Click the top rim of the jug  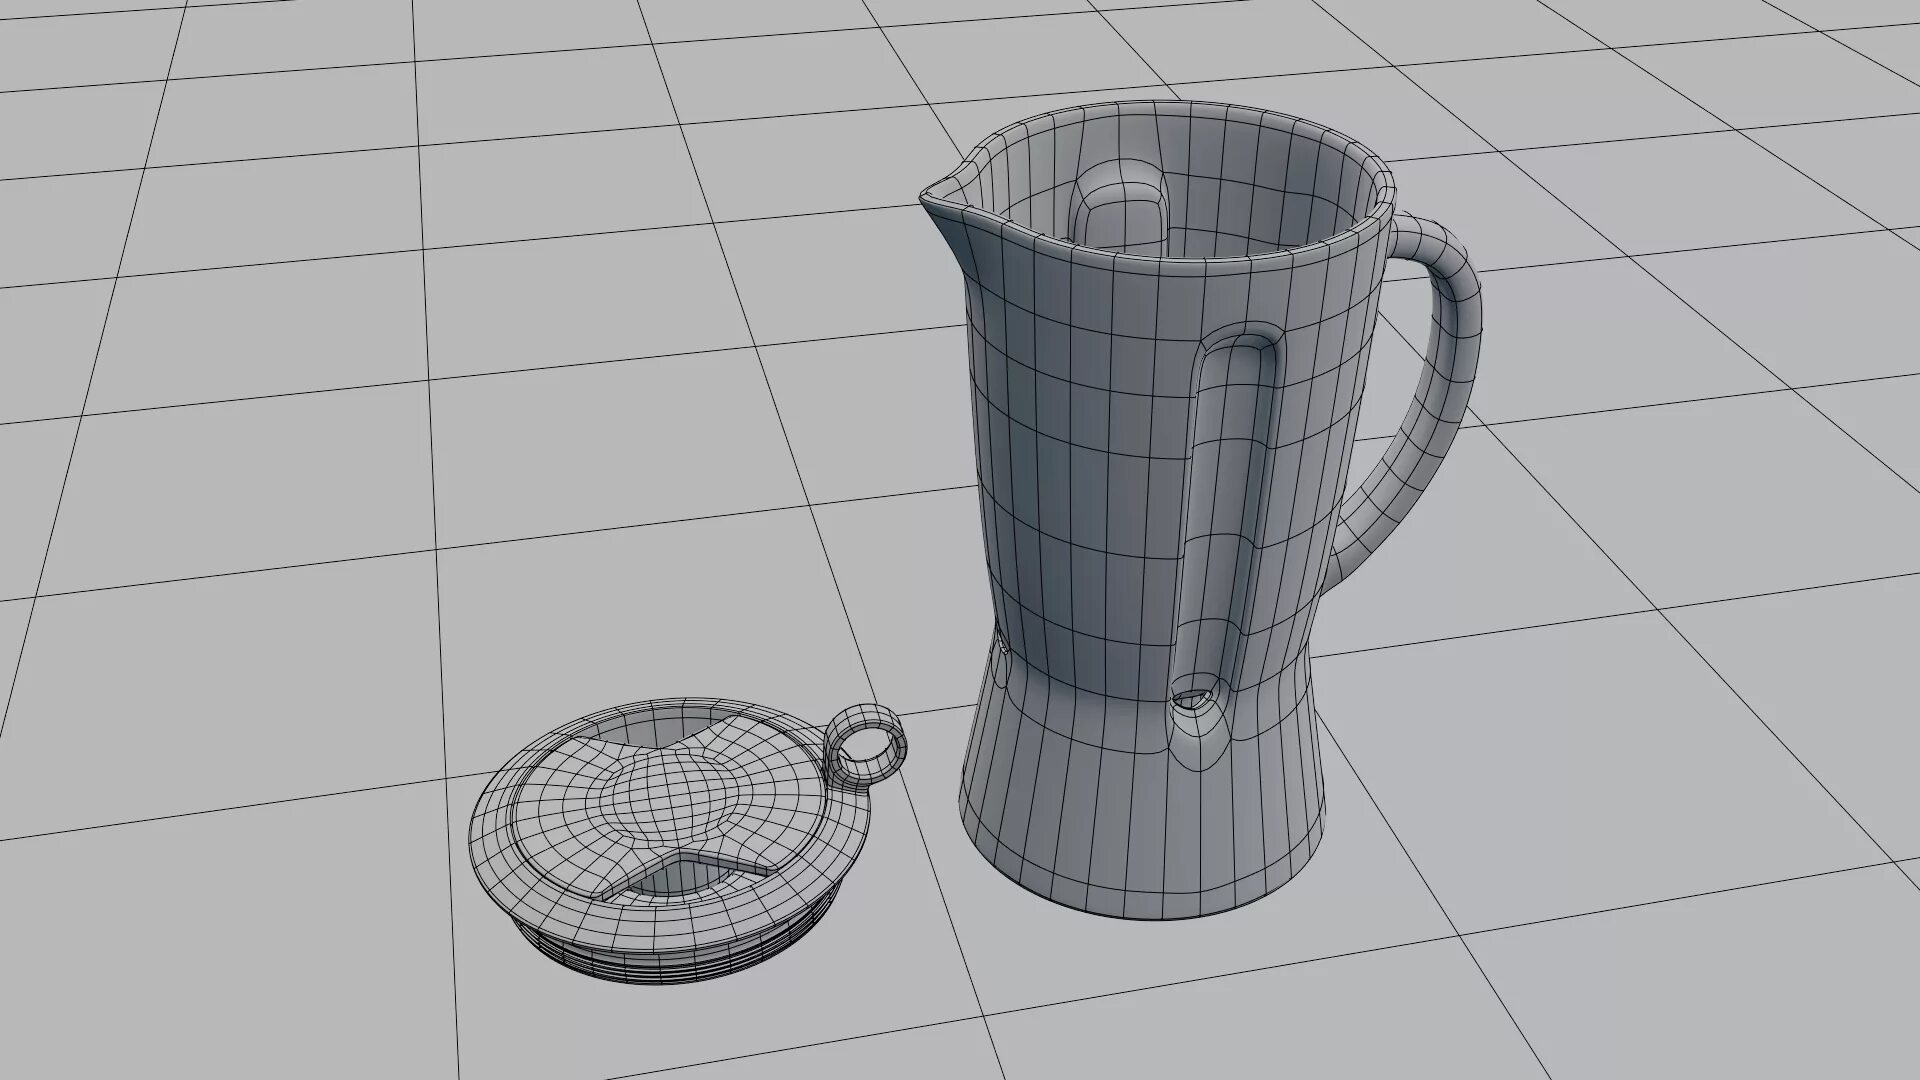(x=1180, y=262)
